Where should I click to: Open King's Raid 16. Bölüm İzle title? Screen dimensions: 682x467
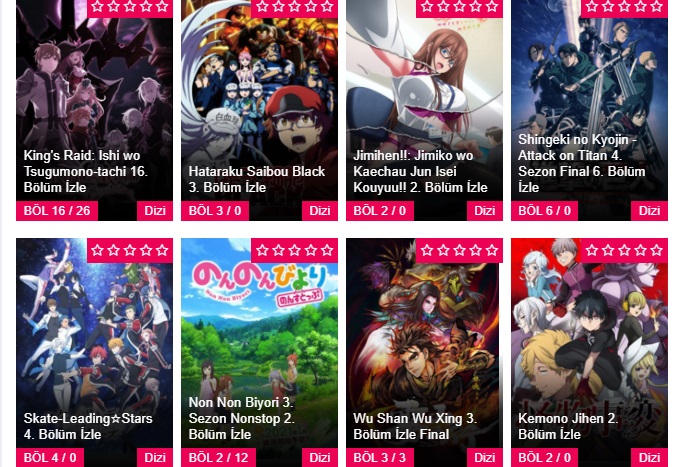coord(86,171)
